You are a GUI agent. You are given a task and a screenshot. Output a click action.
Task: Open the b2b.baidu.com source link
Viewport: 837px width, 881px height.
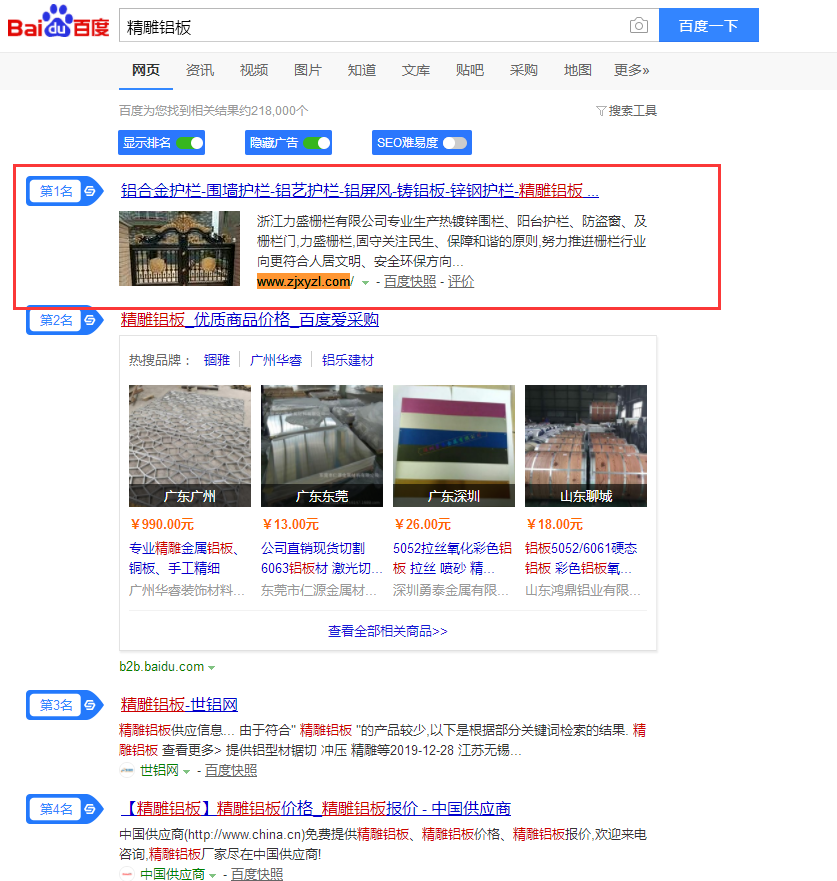click(x=162, y=666)
